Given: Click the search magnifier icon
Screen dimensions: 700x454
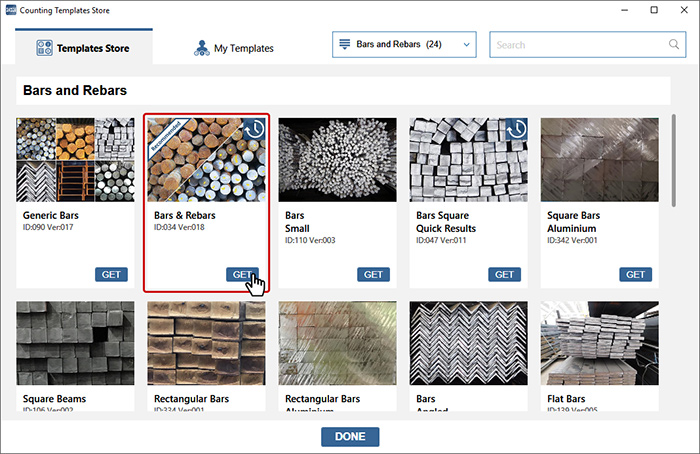Looking at the screenshot, I should [673, 45].
